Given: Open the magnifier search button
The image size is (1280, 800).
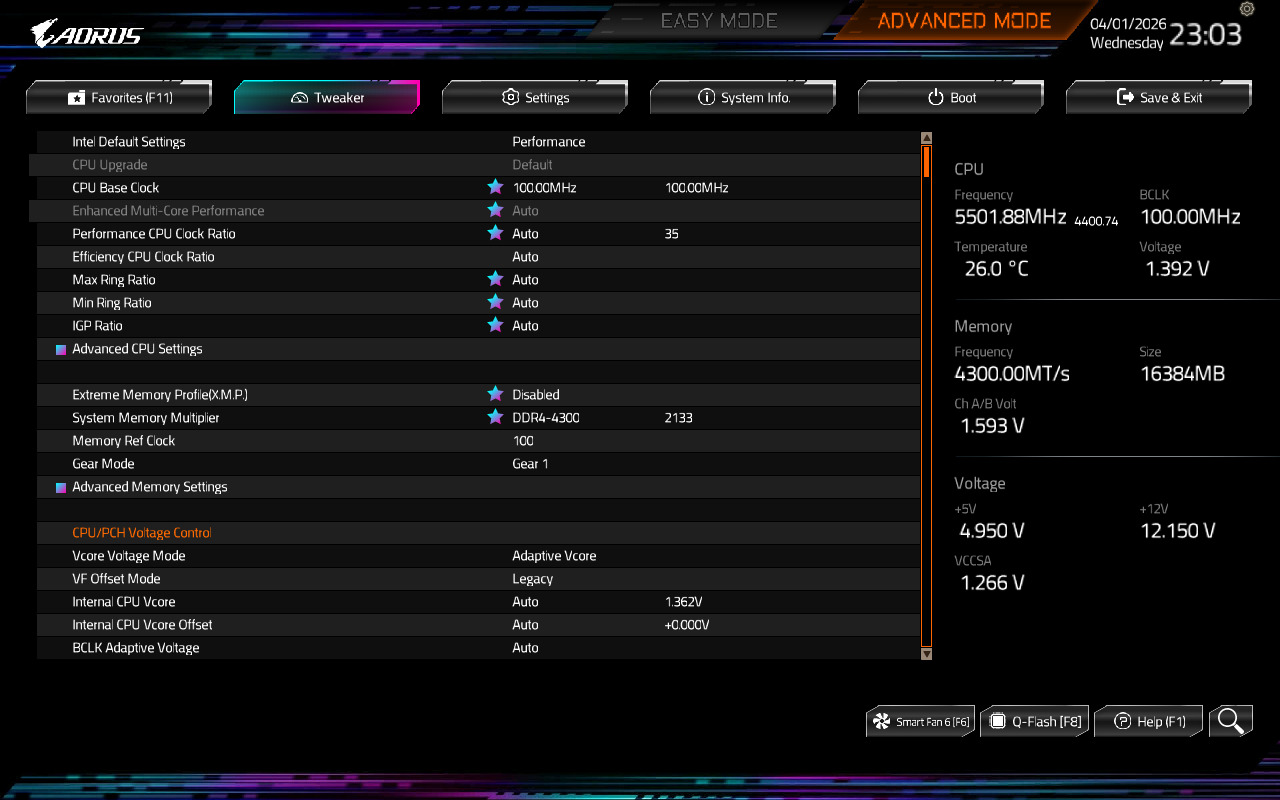Looking at the screenshot, I should pyautogui.click(x=1231, y=721).
